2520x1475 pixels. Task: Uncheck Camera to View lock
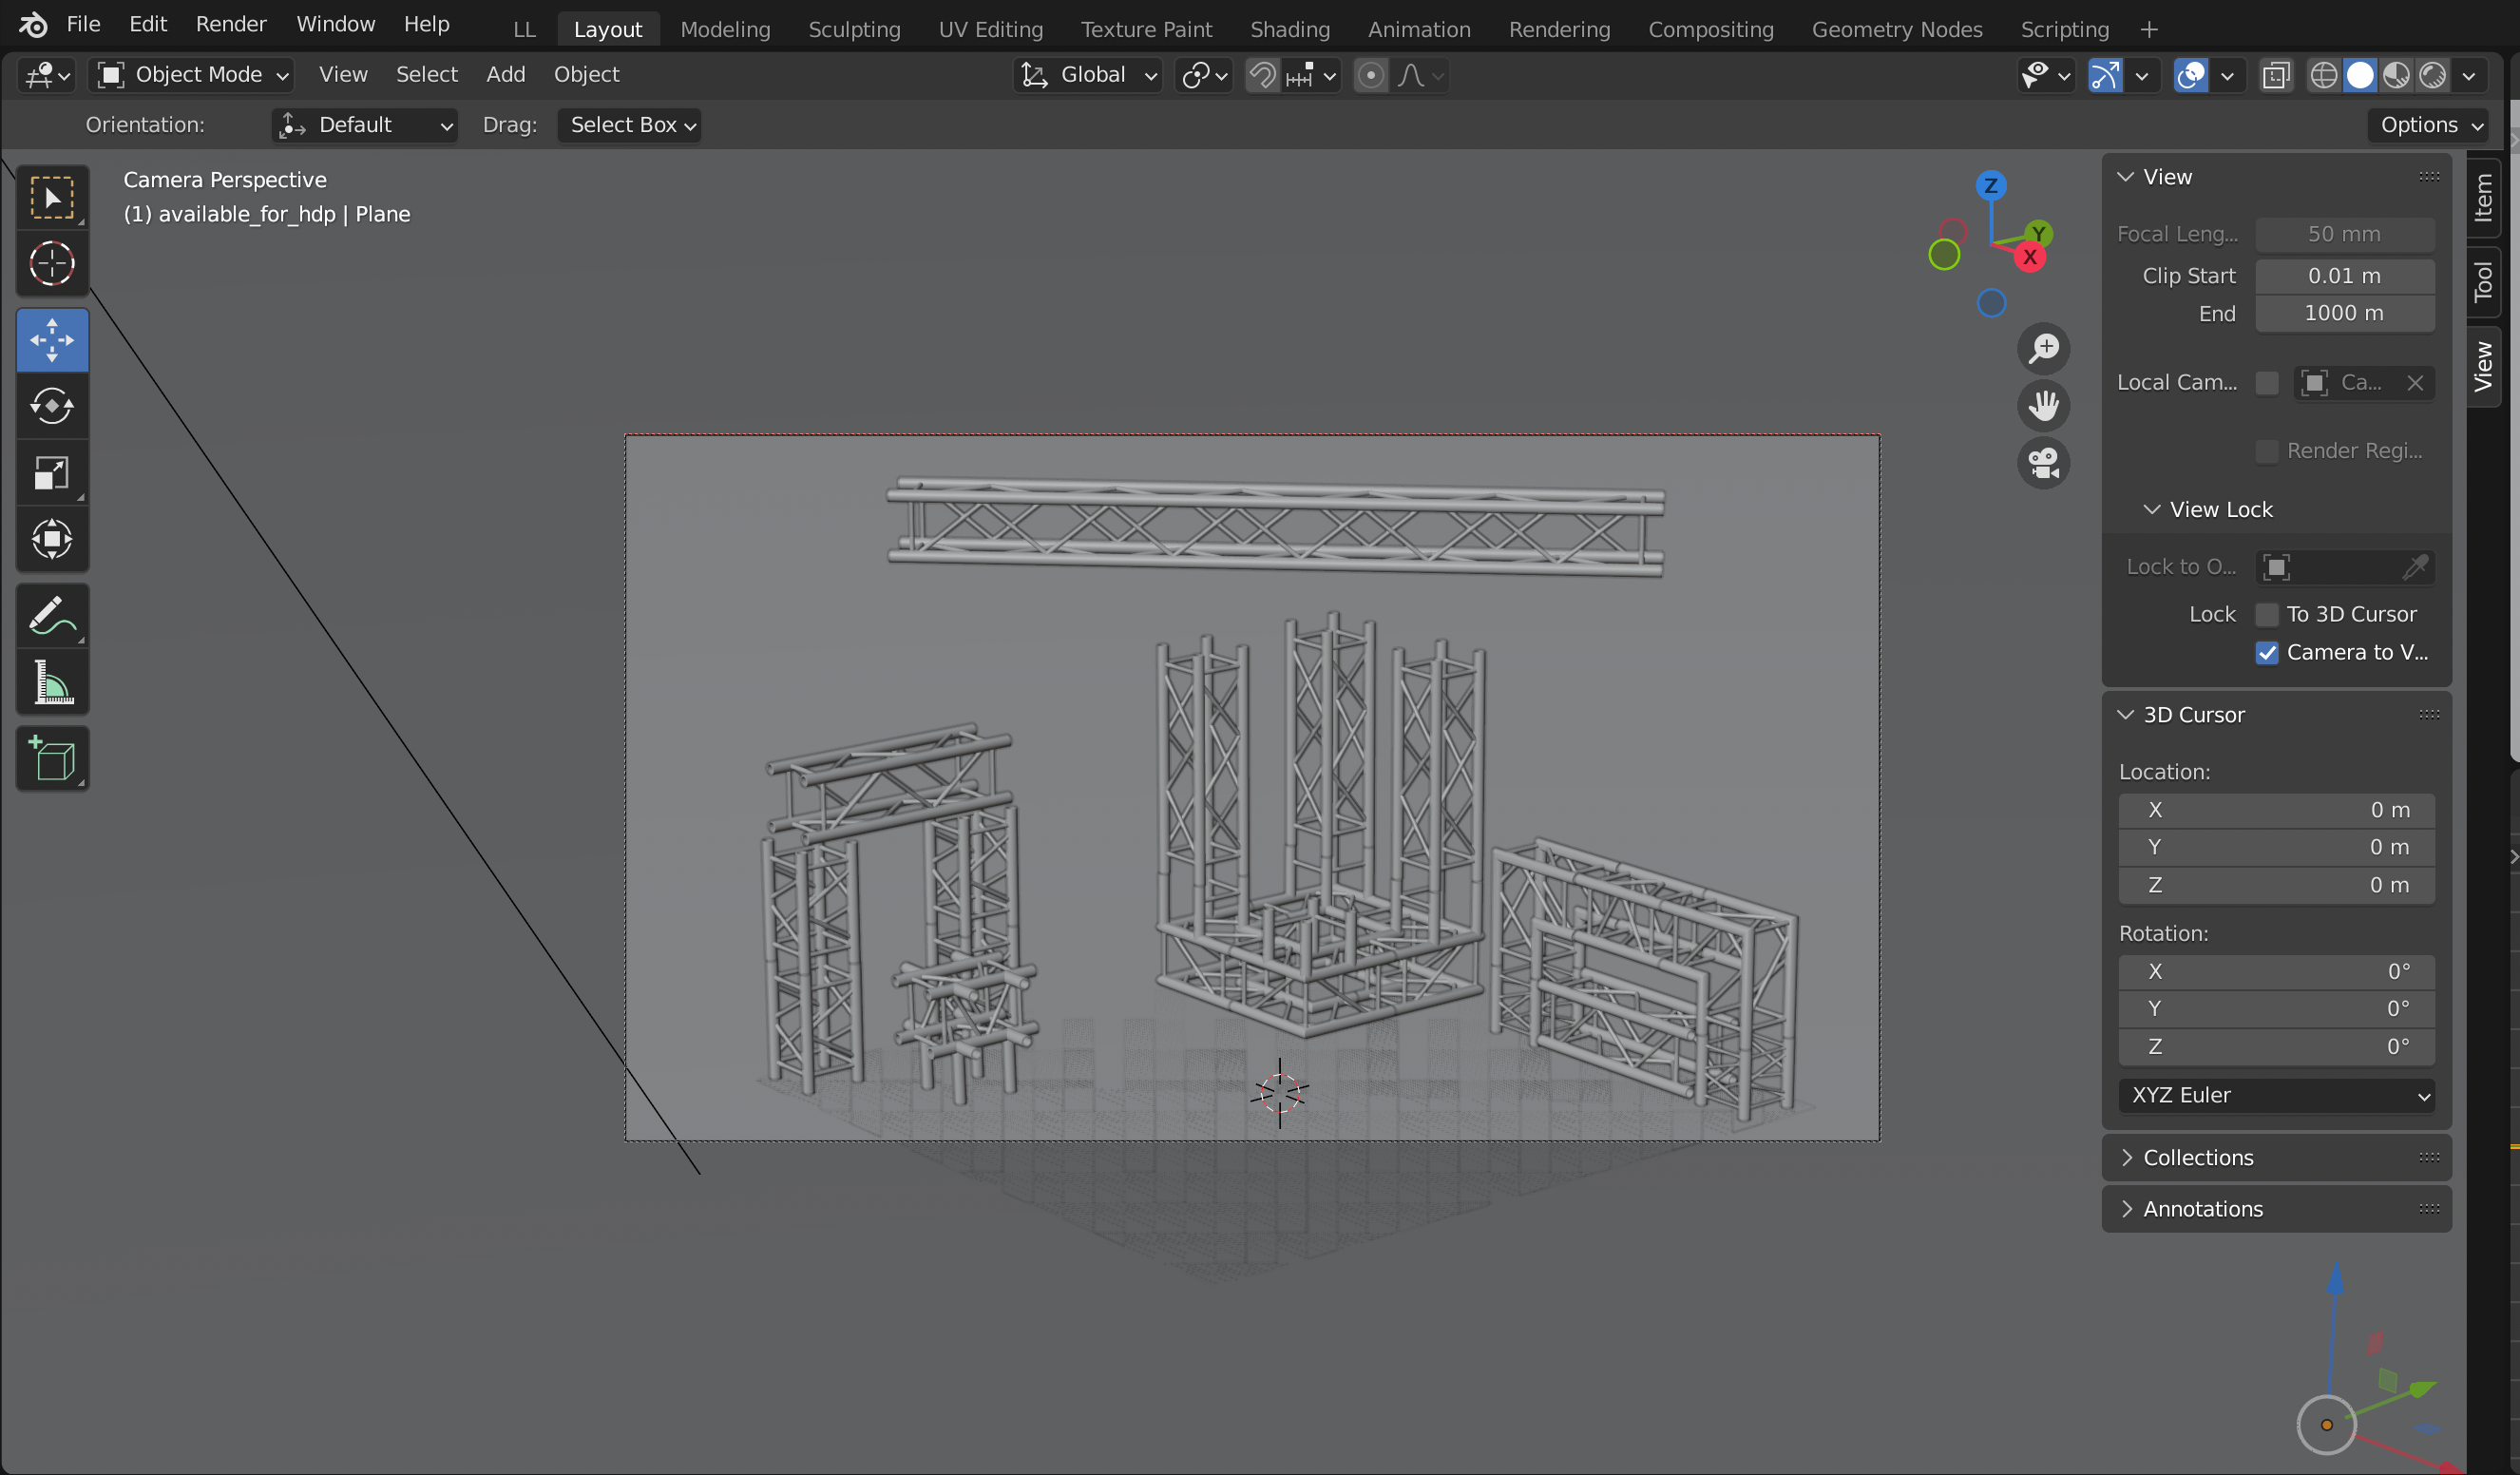click(2266, 653)
